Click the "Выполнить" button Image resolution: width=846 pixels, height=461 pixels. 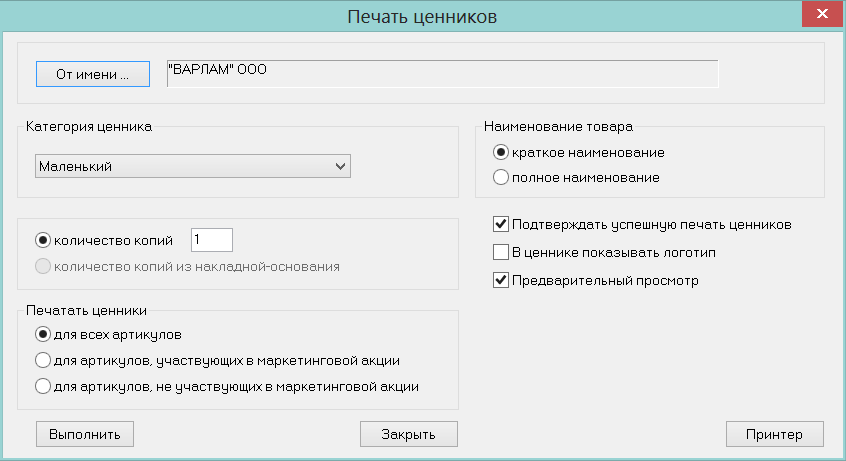85,434
